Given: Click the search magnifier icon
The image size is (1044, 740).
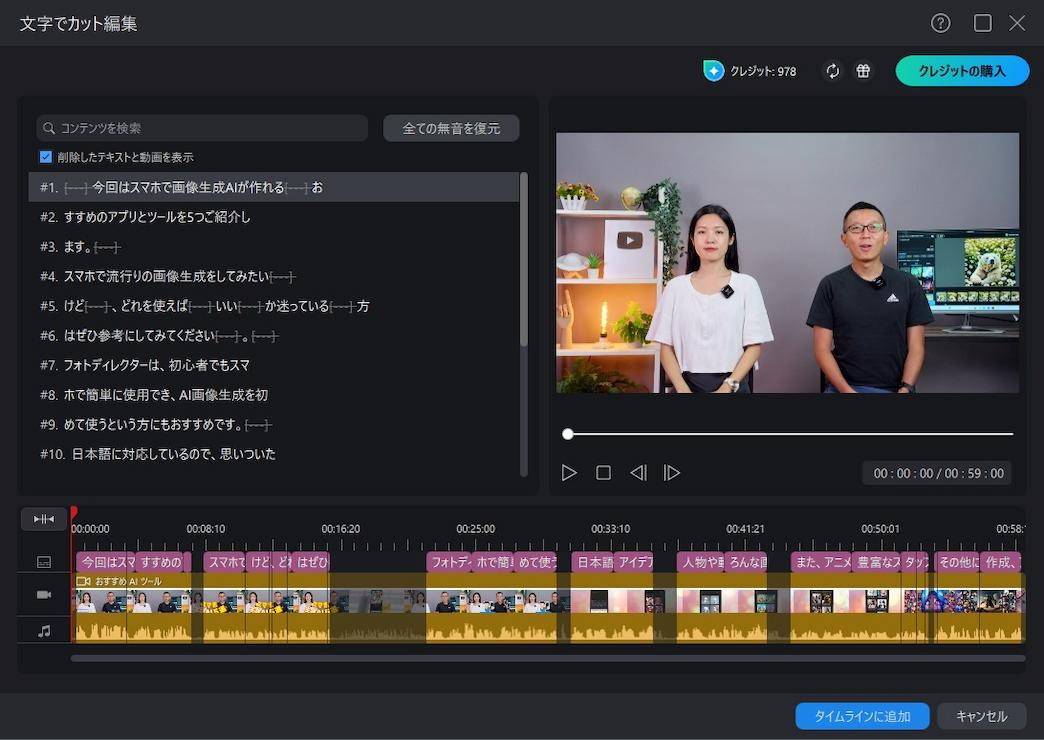Looking at the screenshot, I should pos(49,128).
